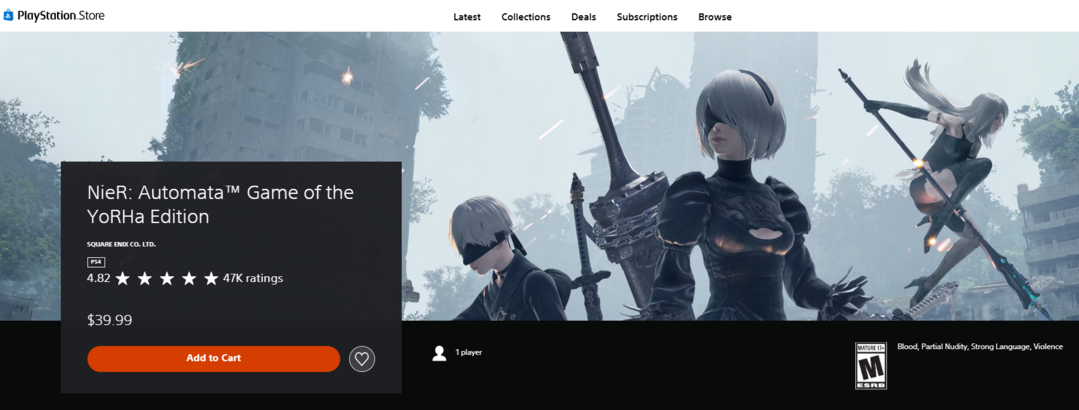Toggle the heart wishlist button
This screenshot has height=410, width=1079.
click(x=362, y=358)
